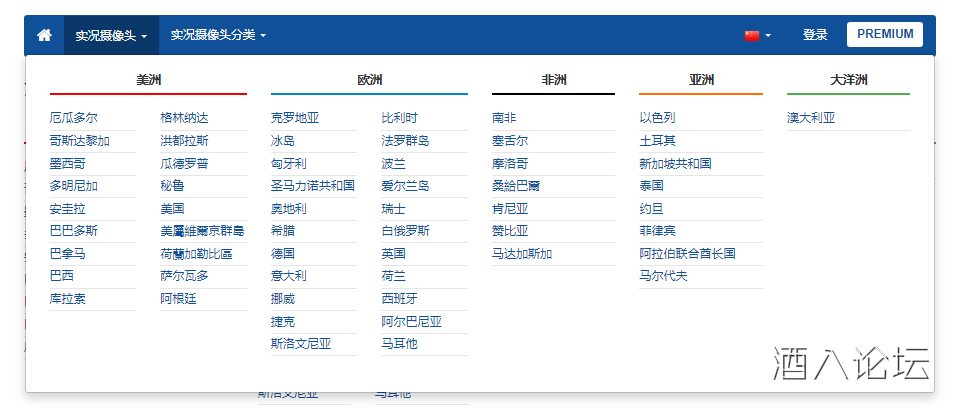Go to 南非 under Africa
956x408 pixels.
[x=504, y=118]
